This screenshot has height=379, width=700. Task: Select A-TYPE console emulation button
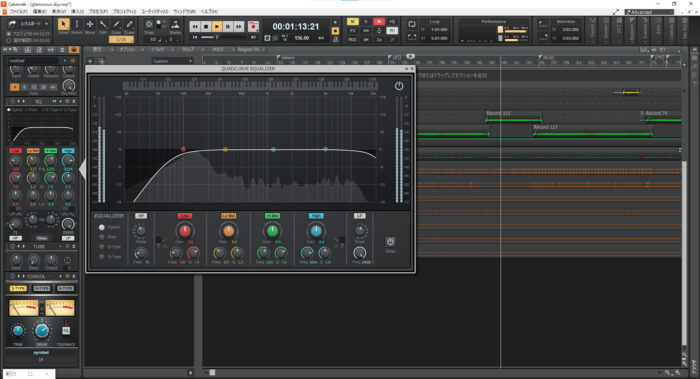pos(66,289)
